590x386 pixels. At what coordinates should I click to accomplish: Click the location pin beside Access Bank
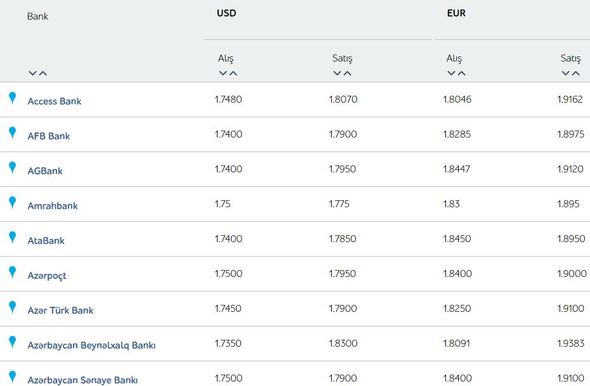point(12,97)
